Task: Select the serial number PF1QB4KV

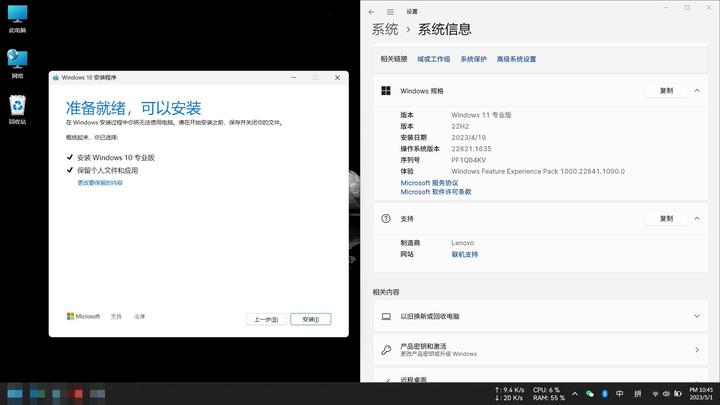Action: (x=468, y=160)
